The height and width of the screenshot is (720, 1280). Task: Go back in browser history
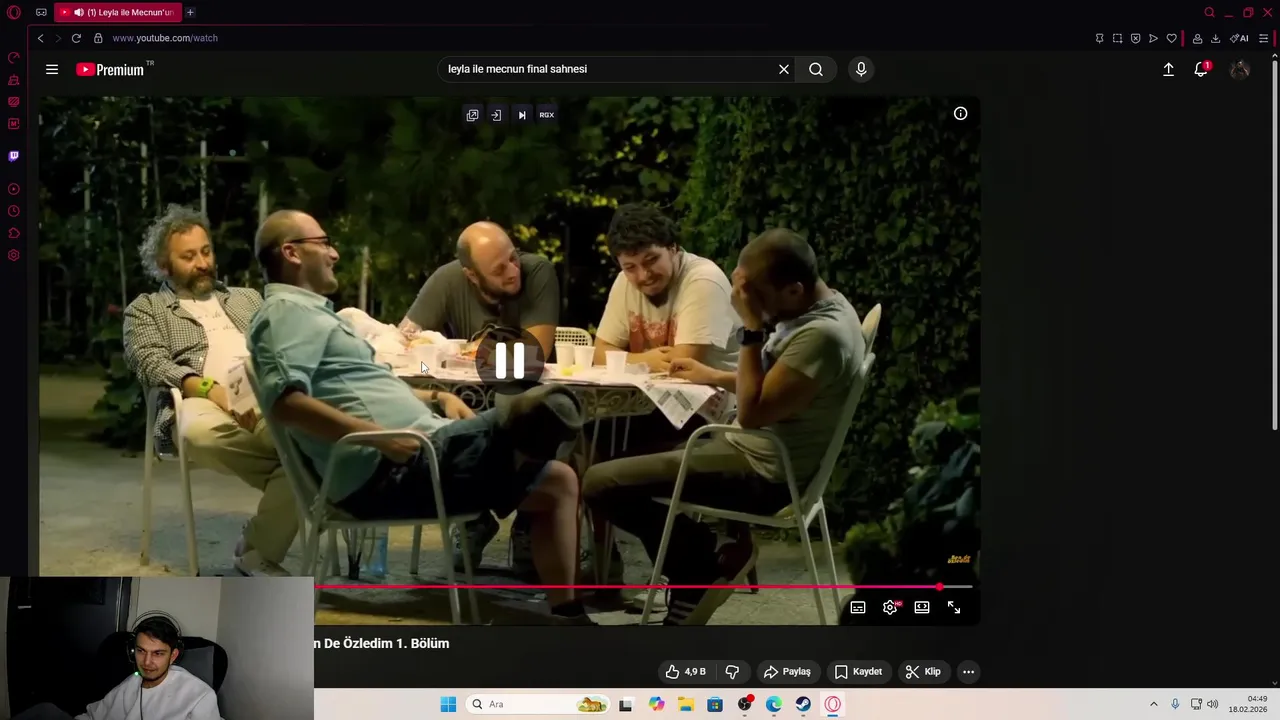40,38
